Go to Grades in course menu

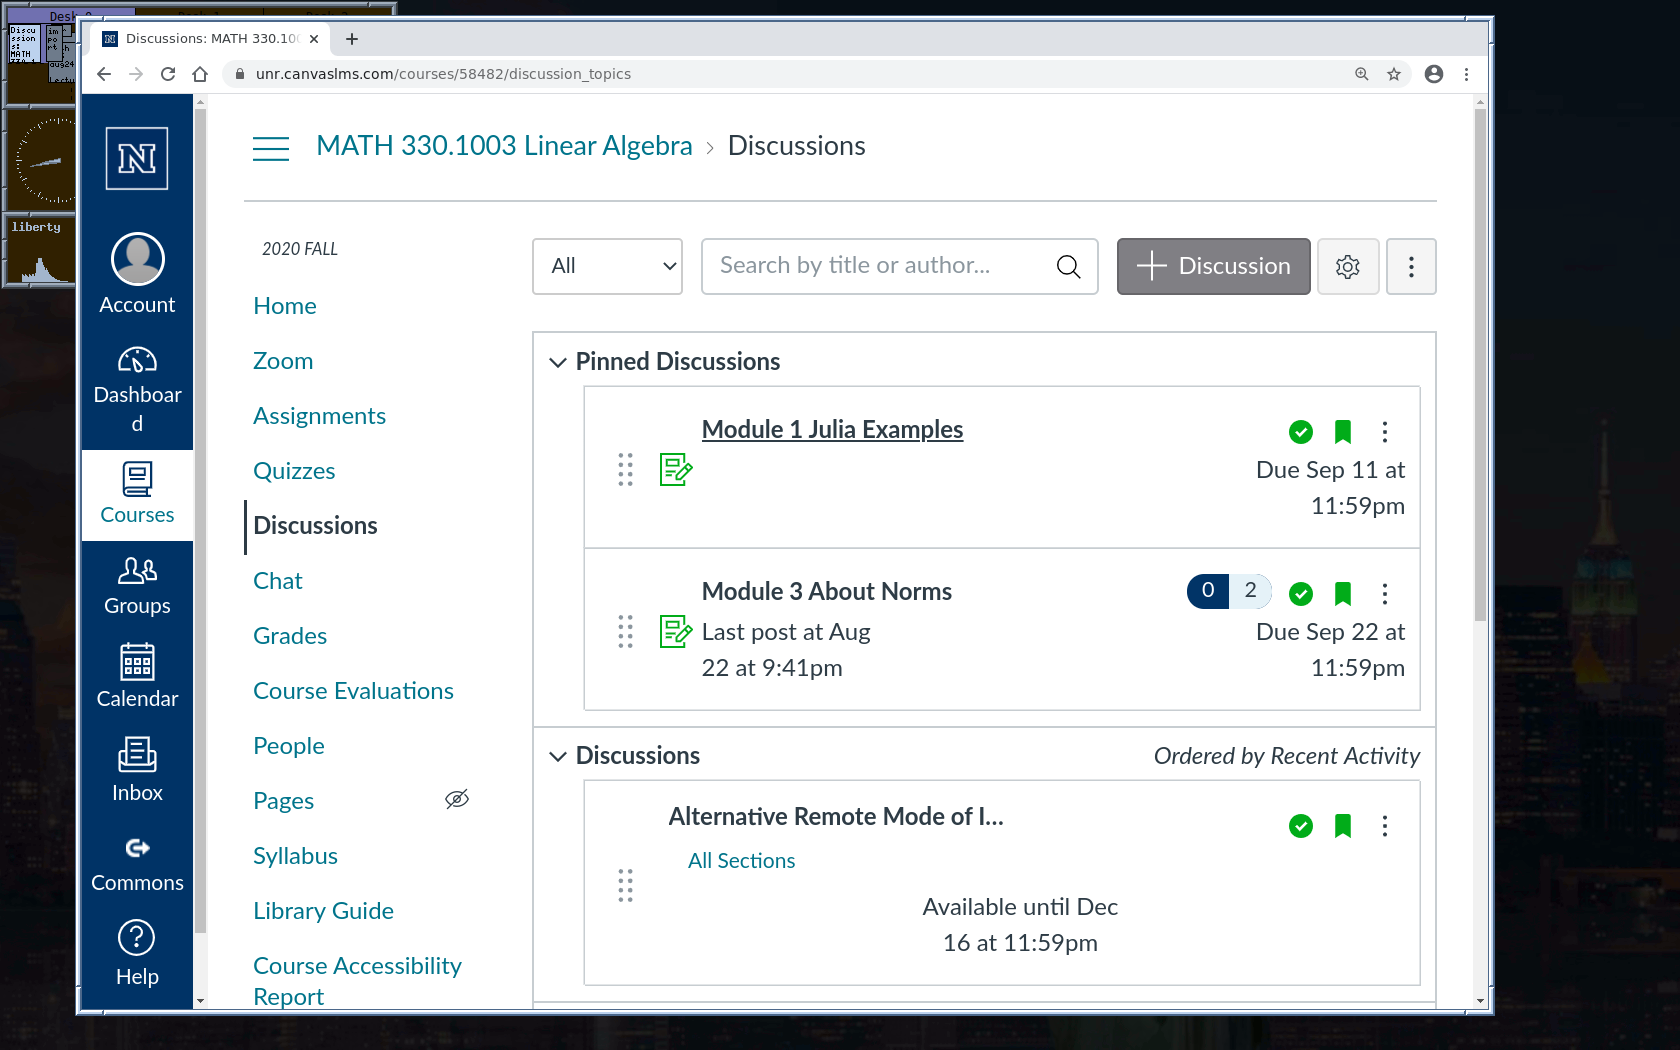pos(290,636)
